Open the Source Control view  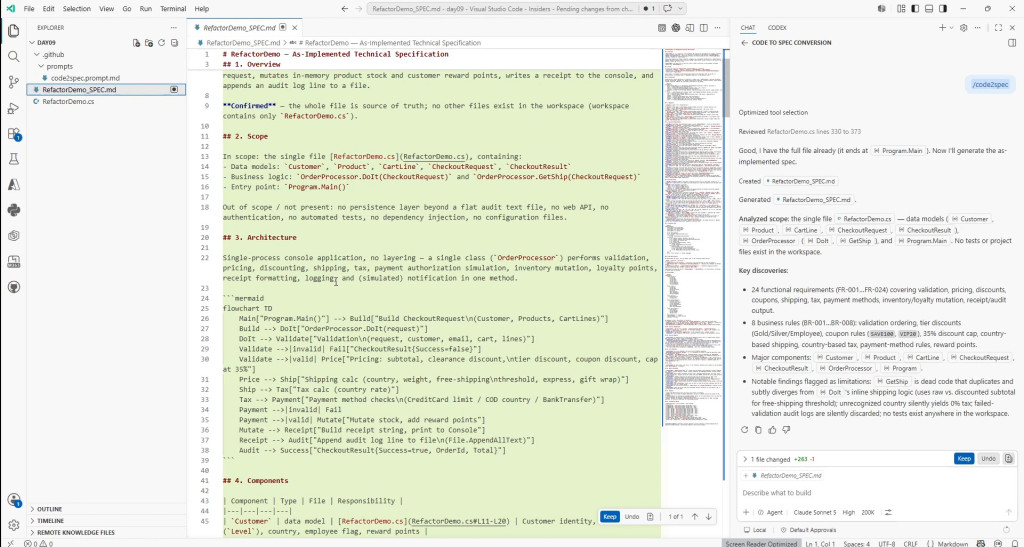point(14,82)
